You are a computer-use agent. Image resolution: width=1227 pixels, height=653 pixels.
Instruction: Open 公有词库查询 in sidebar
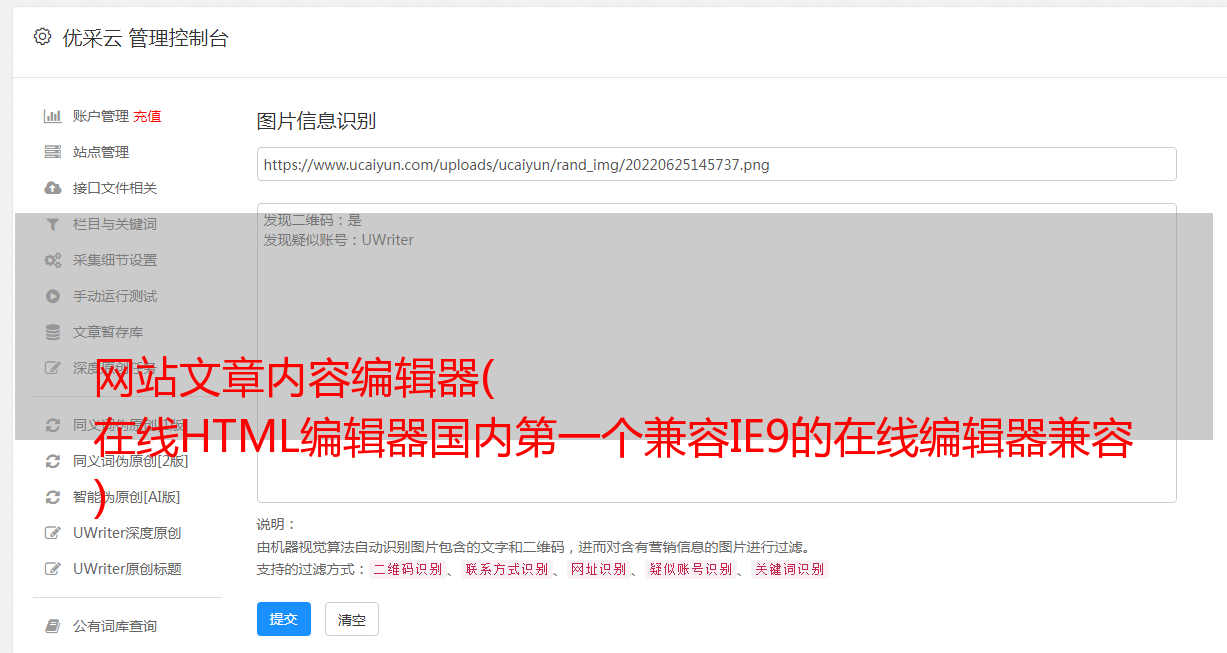pos(115,626)
